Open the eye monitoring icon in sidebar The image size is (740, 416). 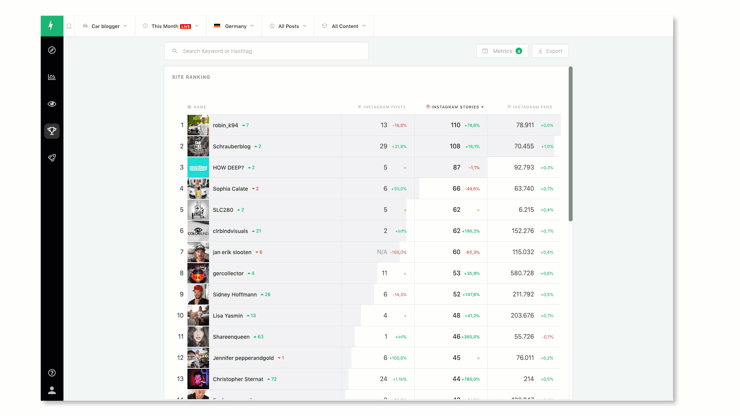(x=52, y=104)
